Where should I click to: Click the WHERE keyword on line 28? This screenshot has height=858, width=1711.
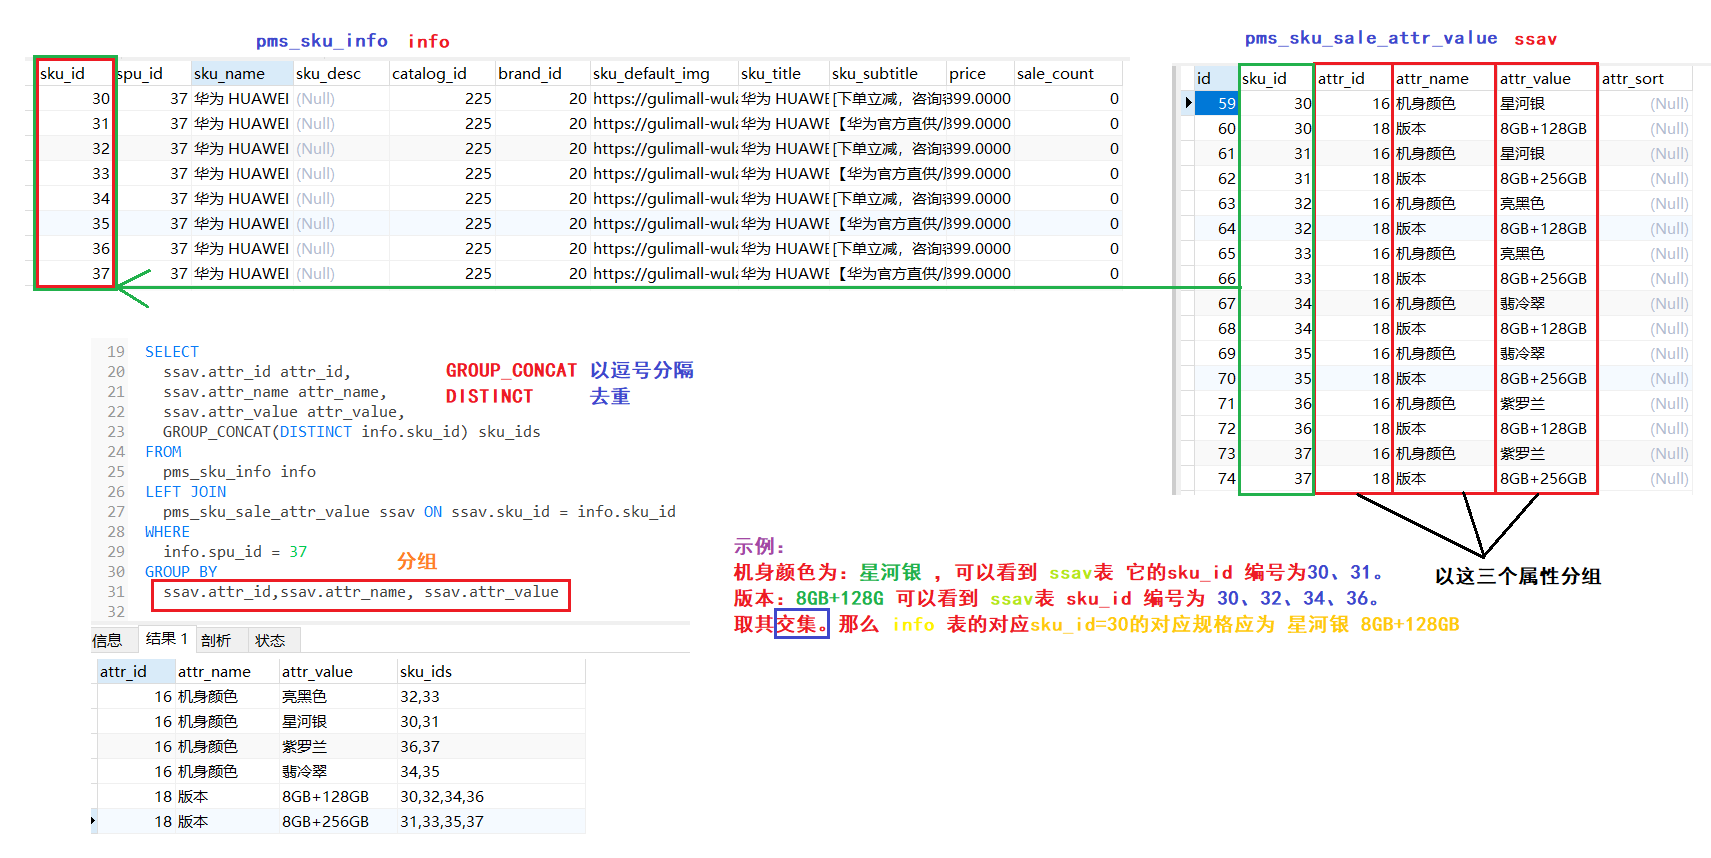(167, 532)
